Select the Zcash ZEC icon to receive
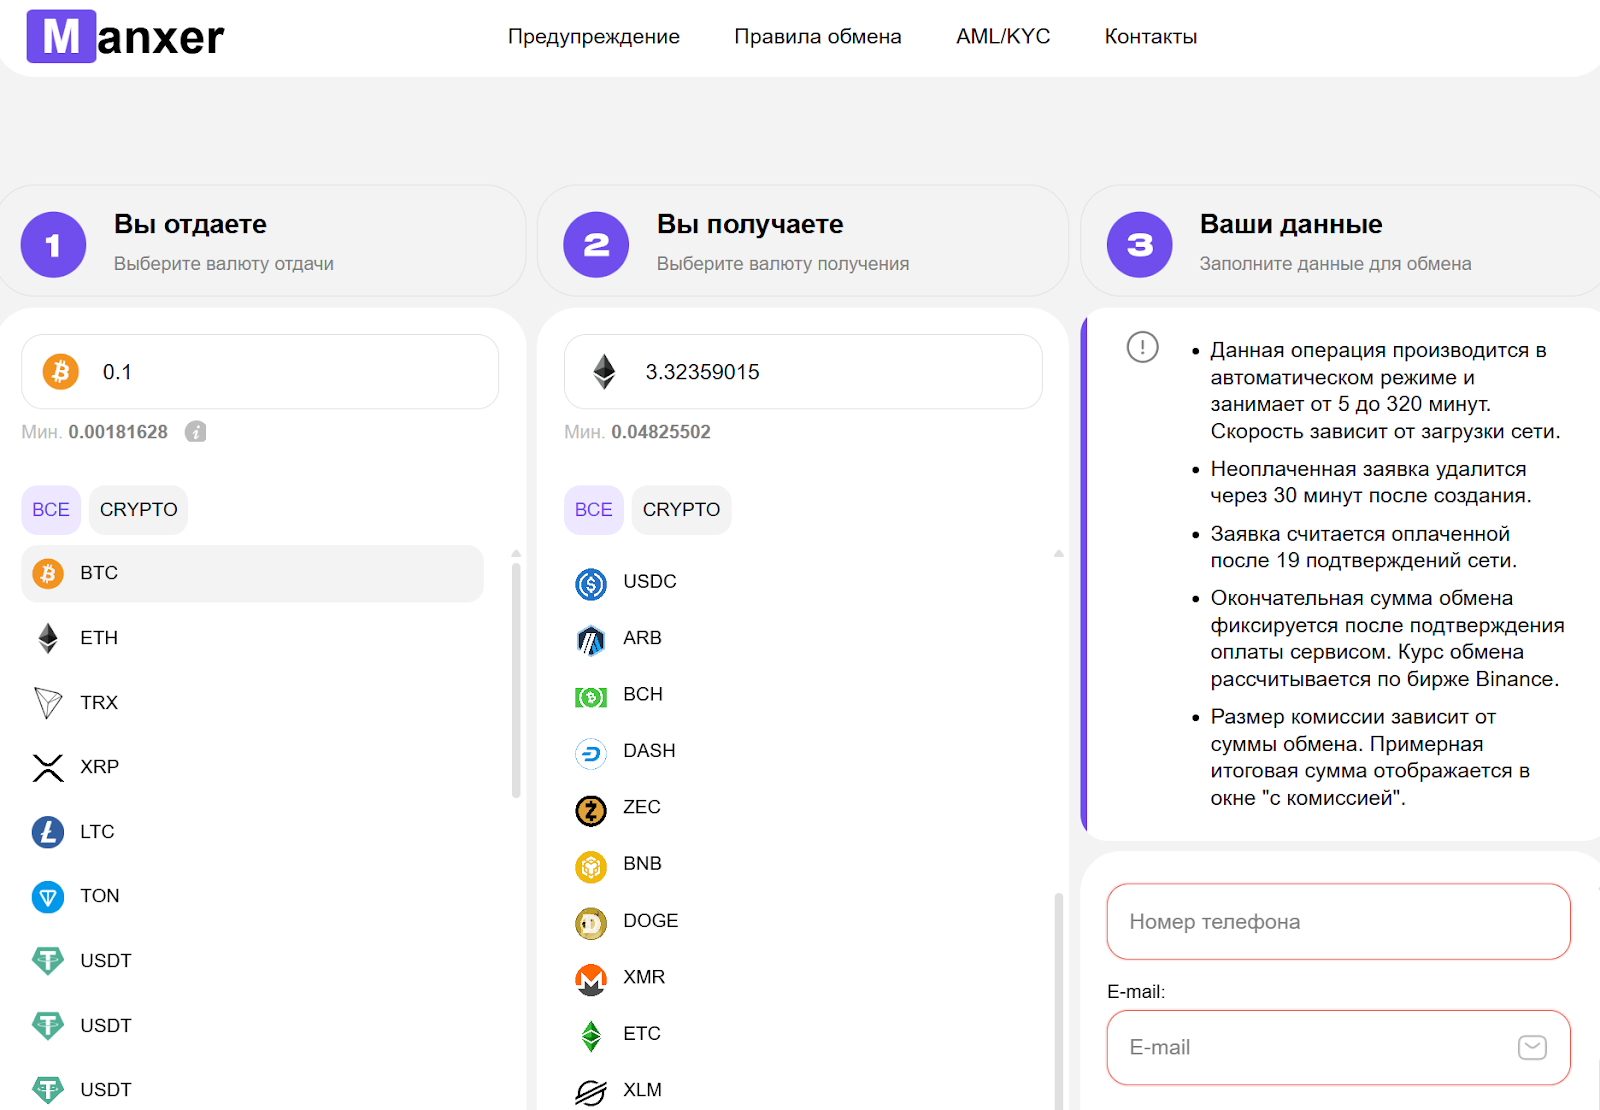Viewport: 1600px width, 1110px height. click(591, 809)
